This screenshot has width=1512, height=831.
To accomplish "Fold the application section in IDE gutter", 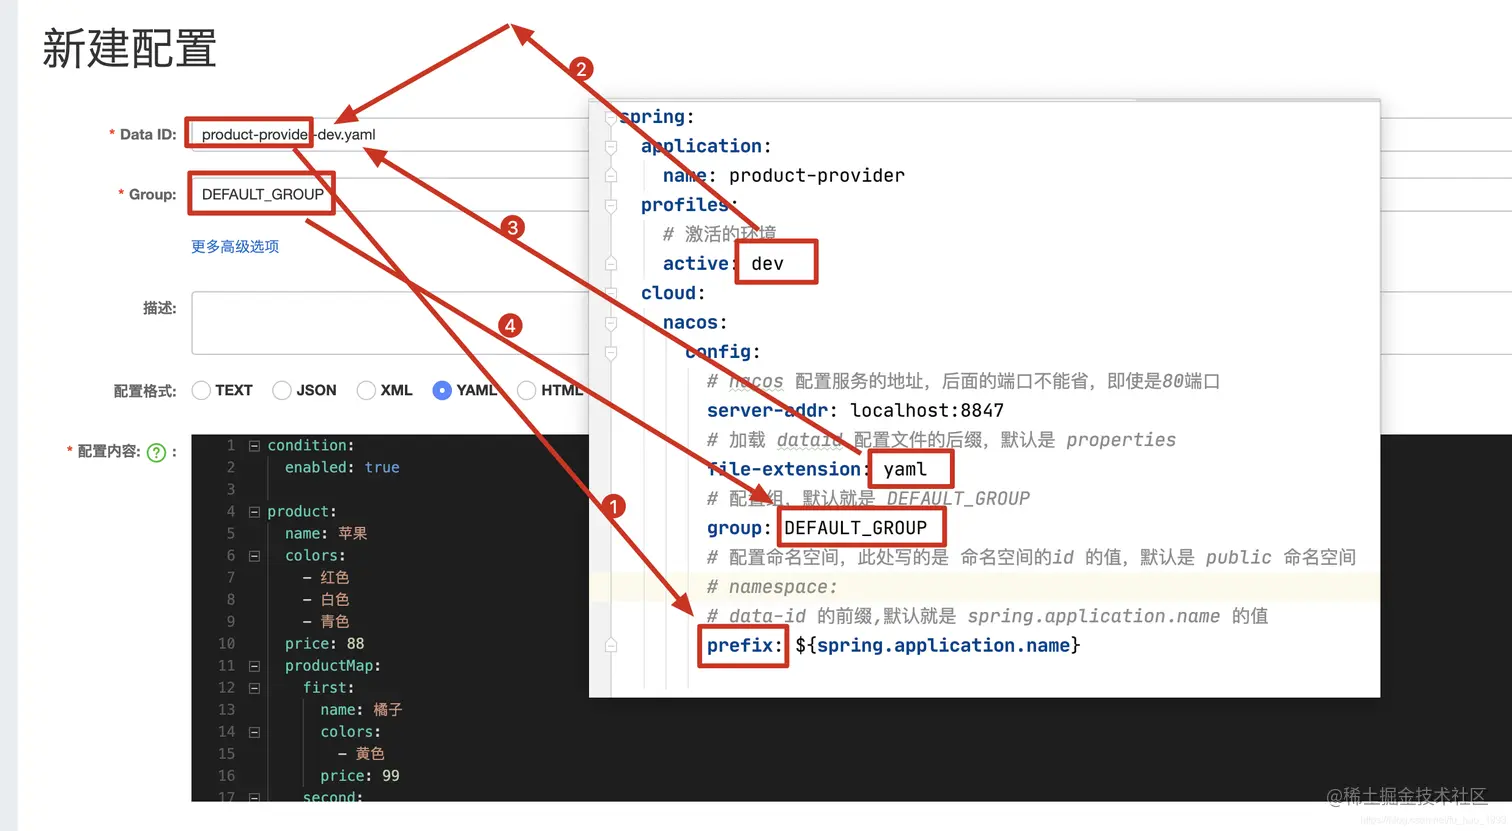I will pos(610,147).
